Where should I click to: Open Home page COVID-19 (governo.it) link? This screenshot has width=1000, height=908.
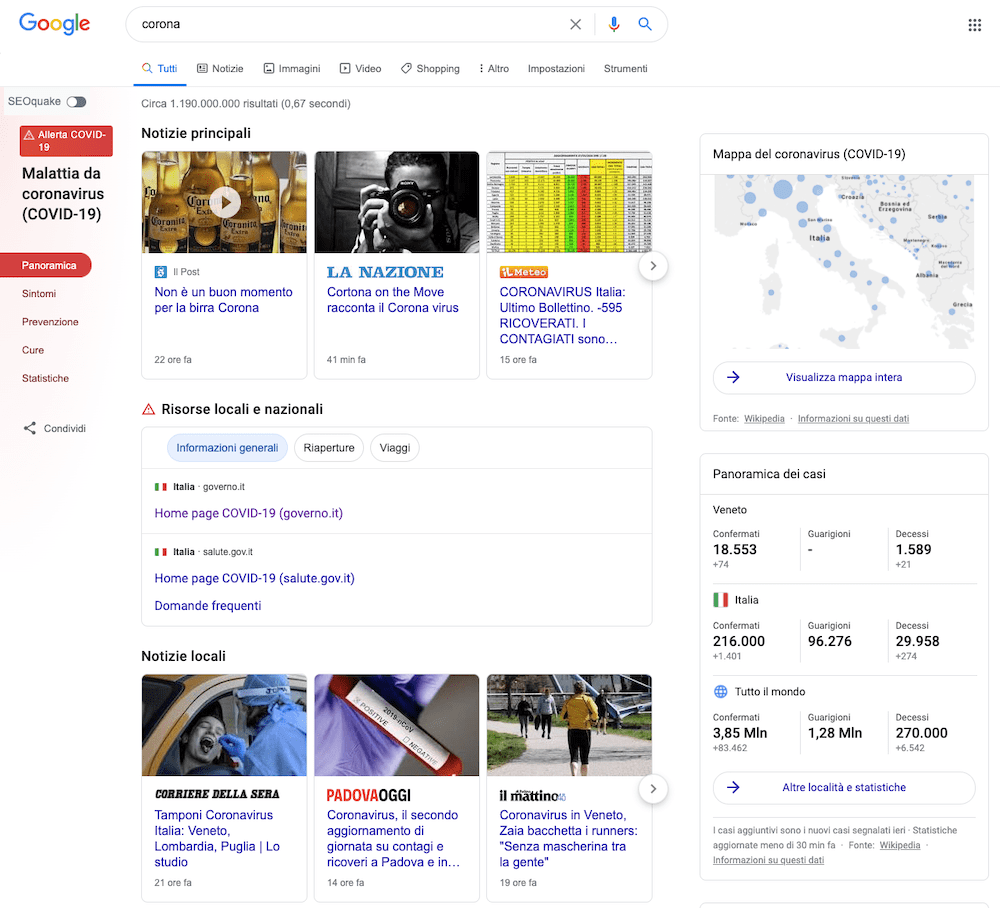249,513
